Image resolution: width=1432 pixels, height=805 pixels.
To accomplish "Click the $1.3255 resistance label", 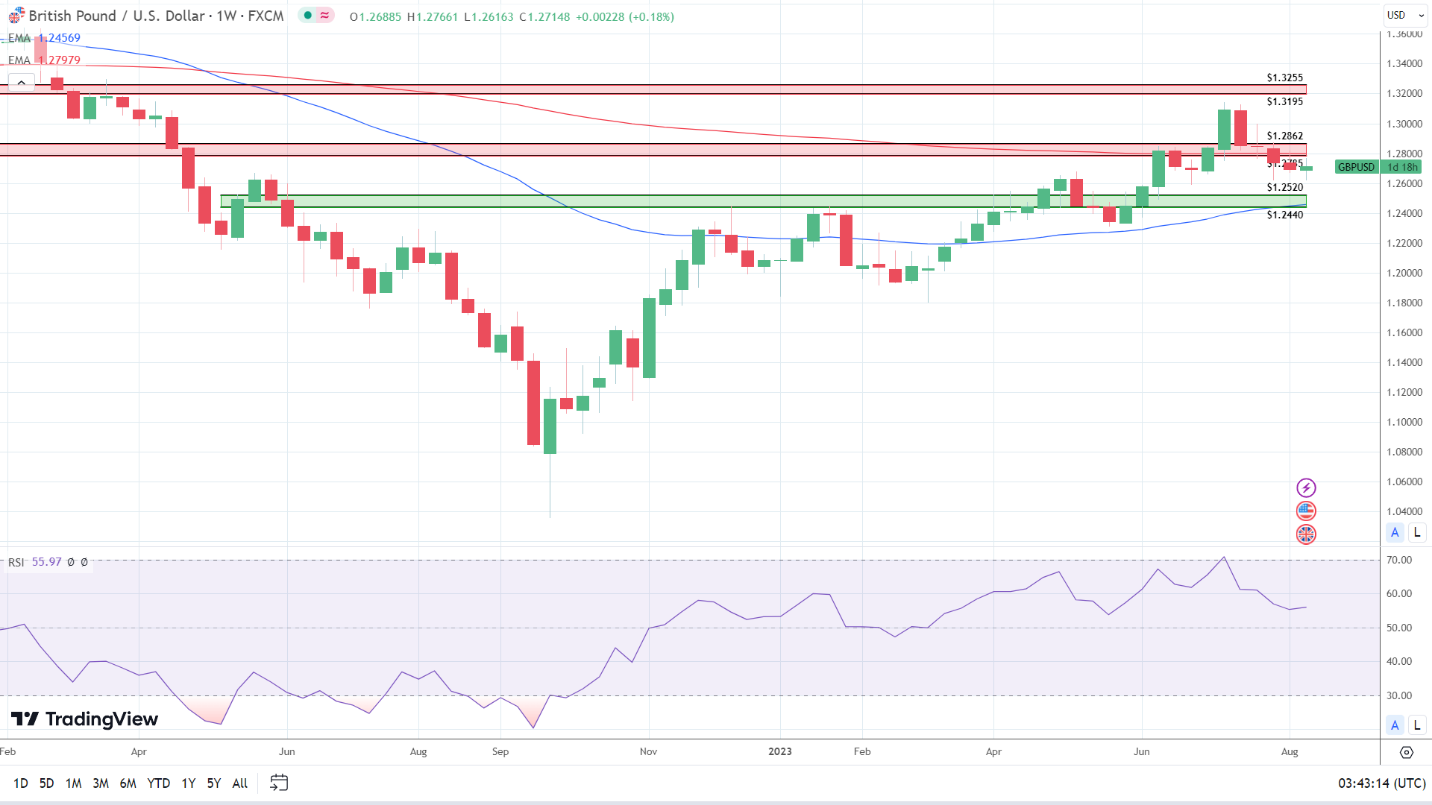I will click(1284, 77).
